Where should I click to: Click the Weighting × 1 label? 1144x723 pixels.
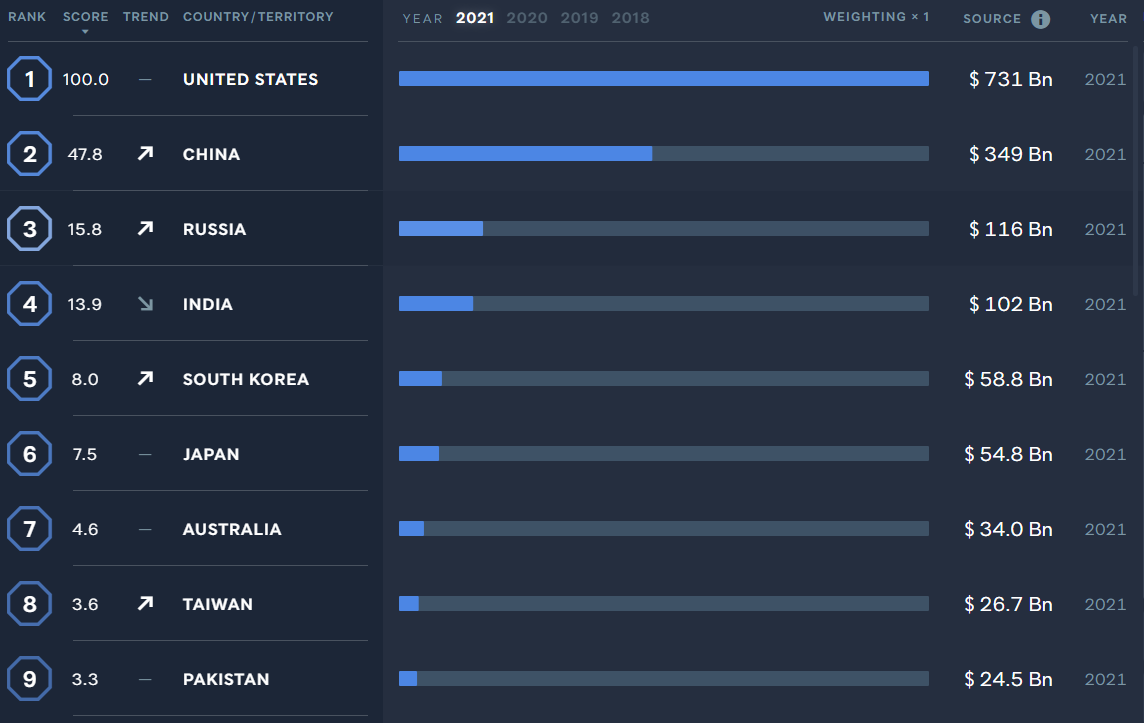point(876,17)
